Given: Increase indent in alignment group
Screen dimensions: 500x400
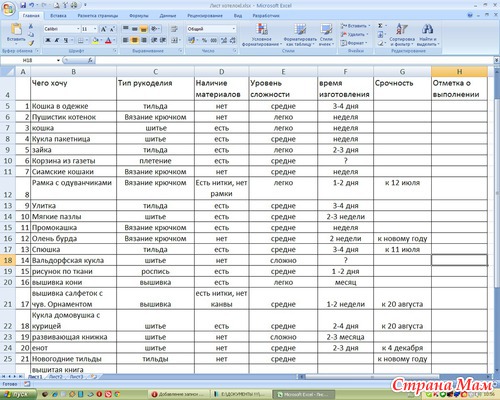Looking at the screenshot, I should tap(163, 40).
